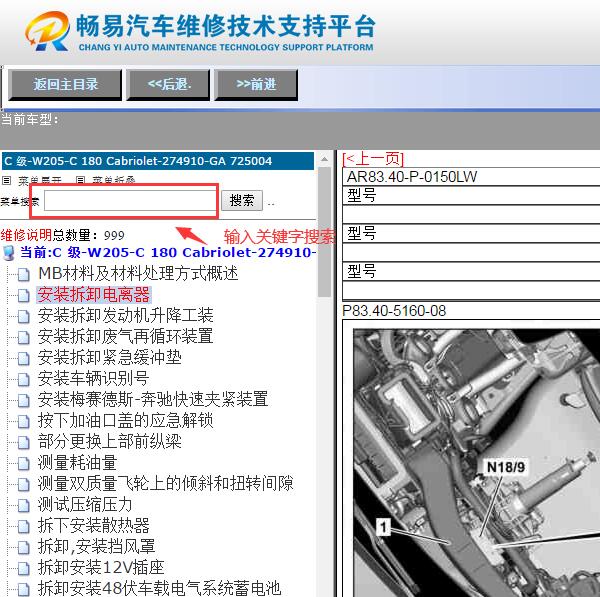Viewport: 600px width, 597px height.
Task: Select the blue vehicle header C 级-W205-C 180 Cabriolet-274910-GA 725004
Action: click(x=158, y=161)
